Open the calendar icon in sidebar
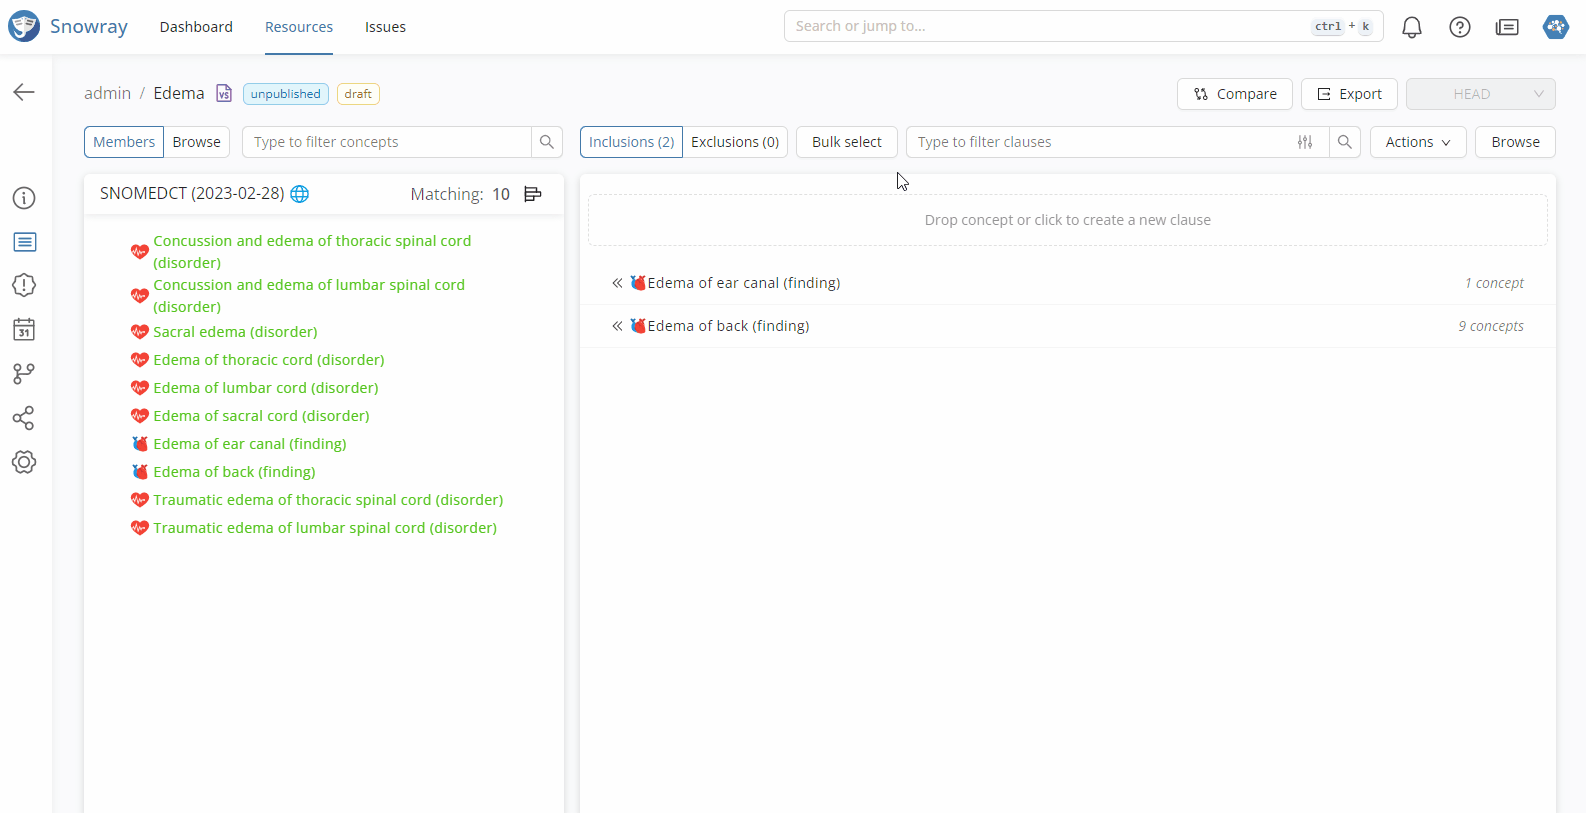The height and width of the screenshot is (813, 1586). 24,329
